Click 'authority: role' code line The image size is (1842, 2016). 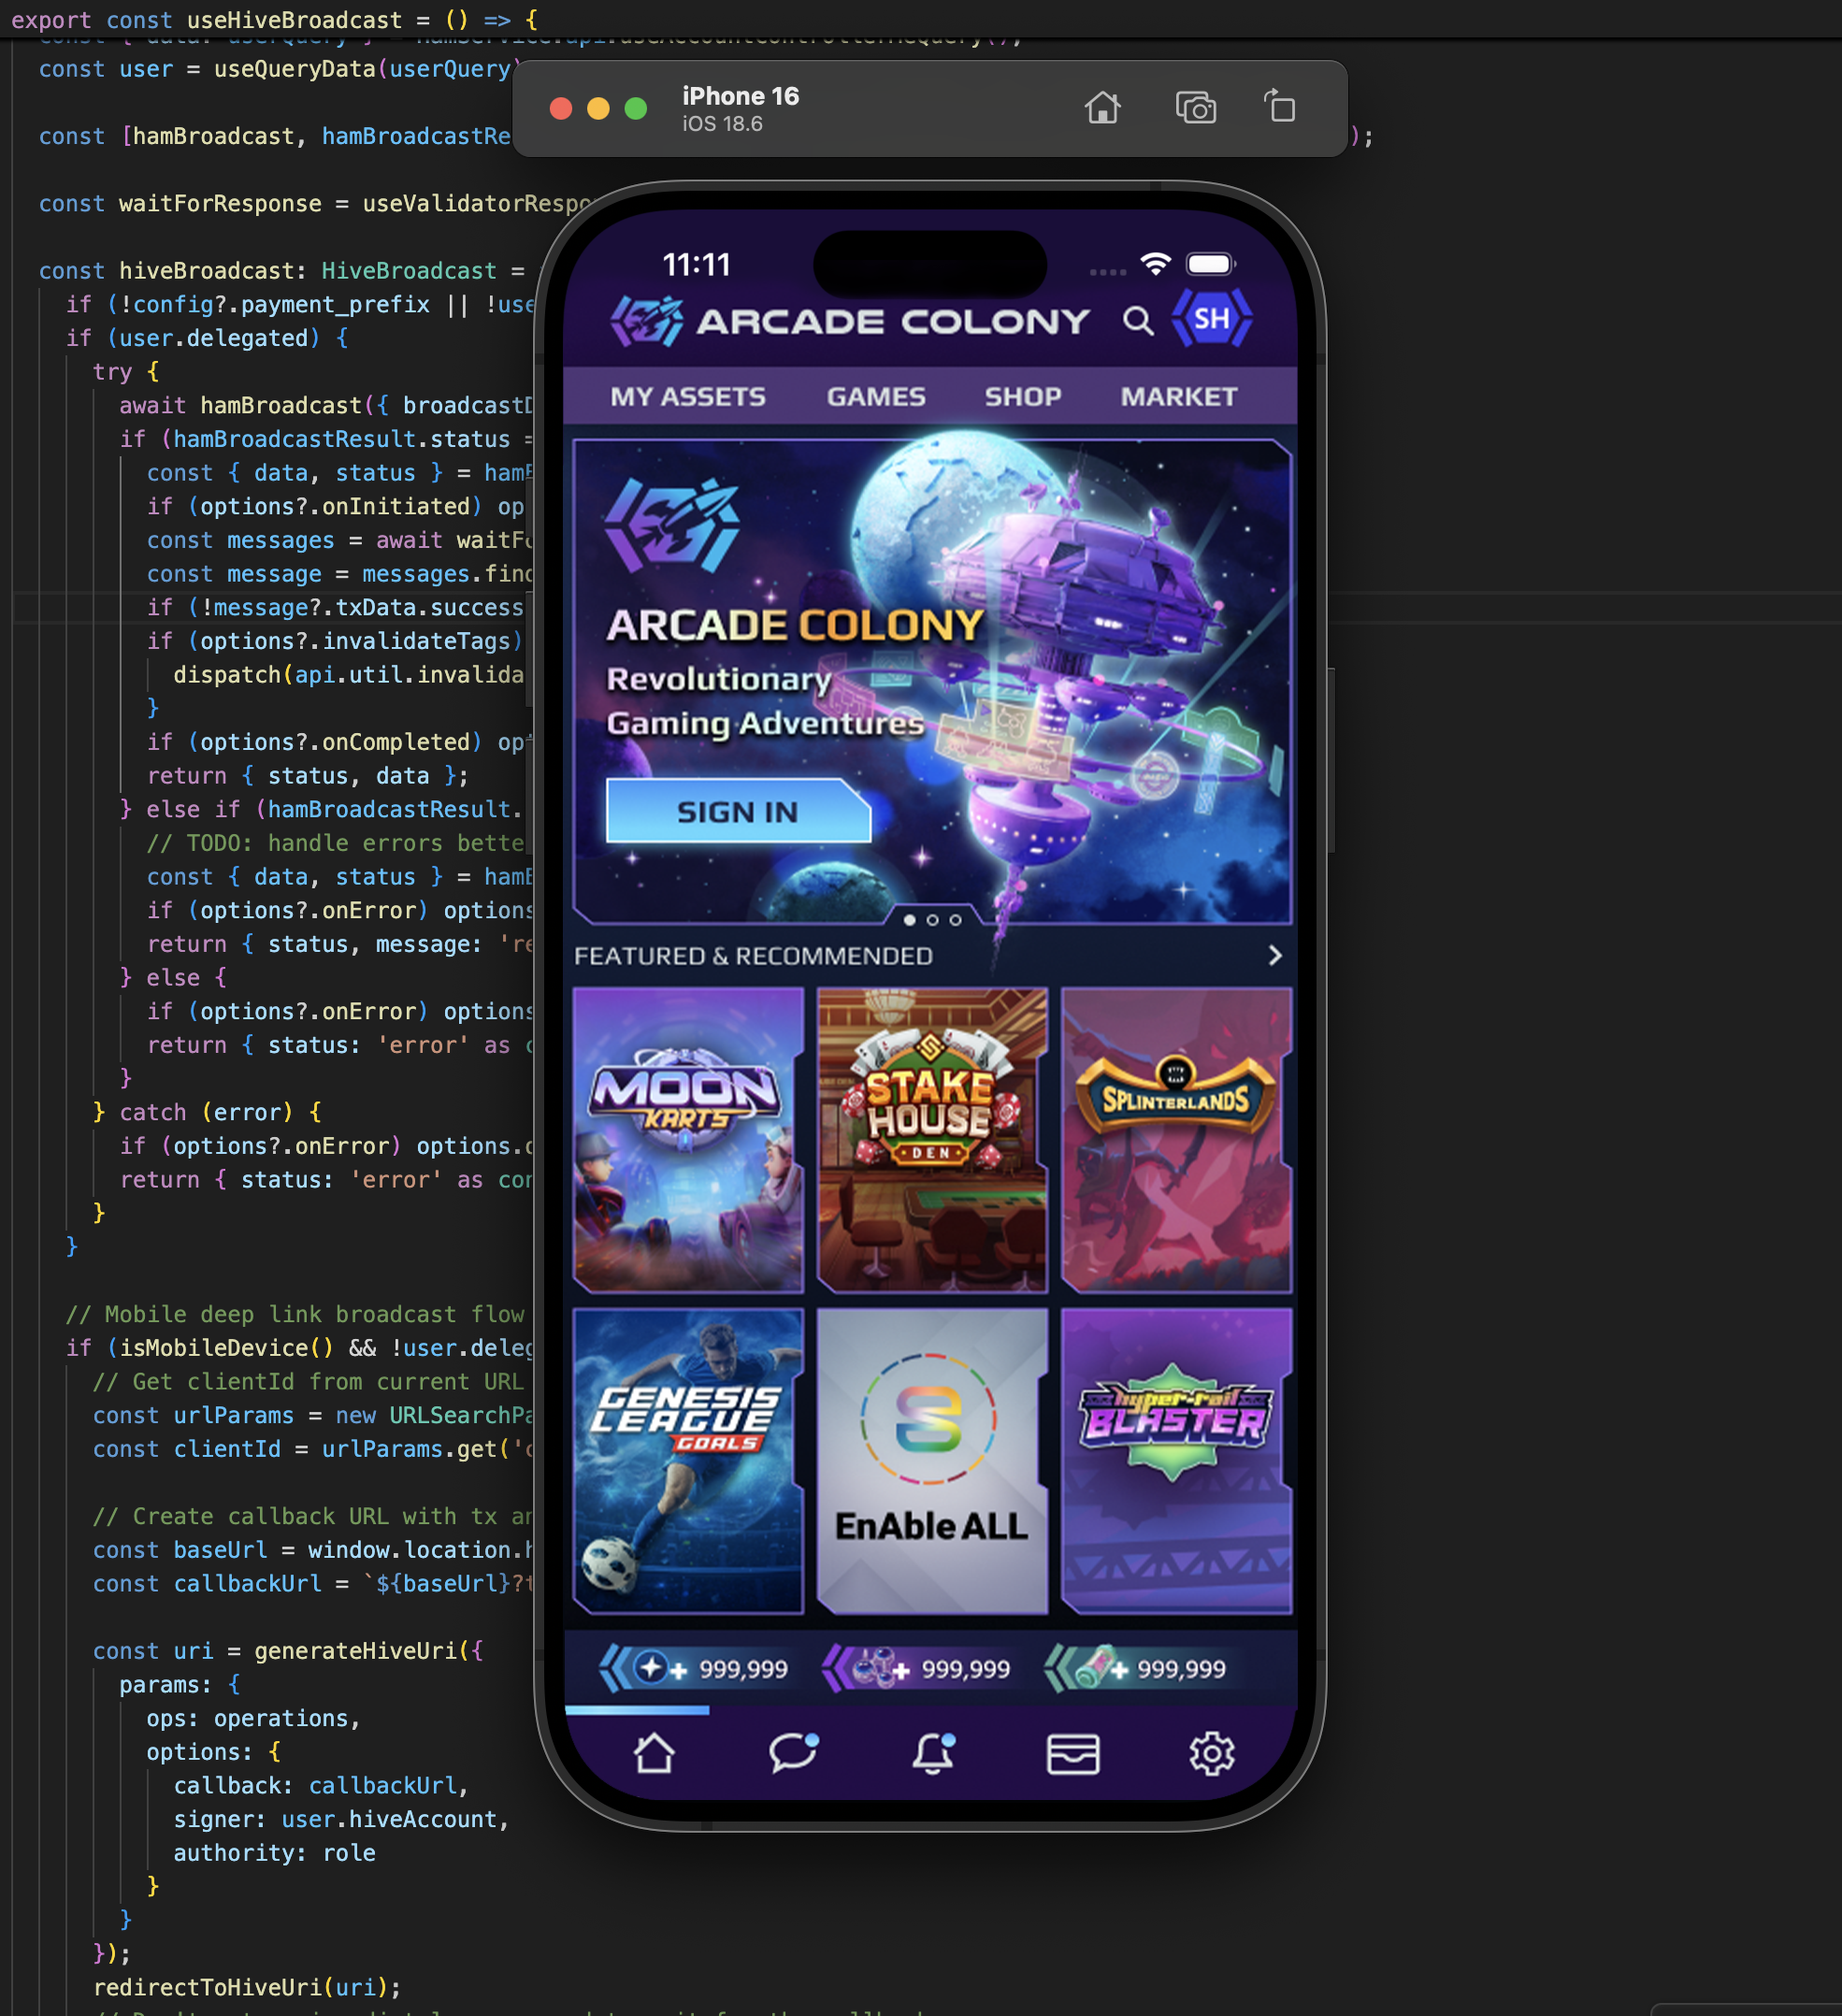[x=275, y=1852]
